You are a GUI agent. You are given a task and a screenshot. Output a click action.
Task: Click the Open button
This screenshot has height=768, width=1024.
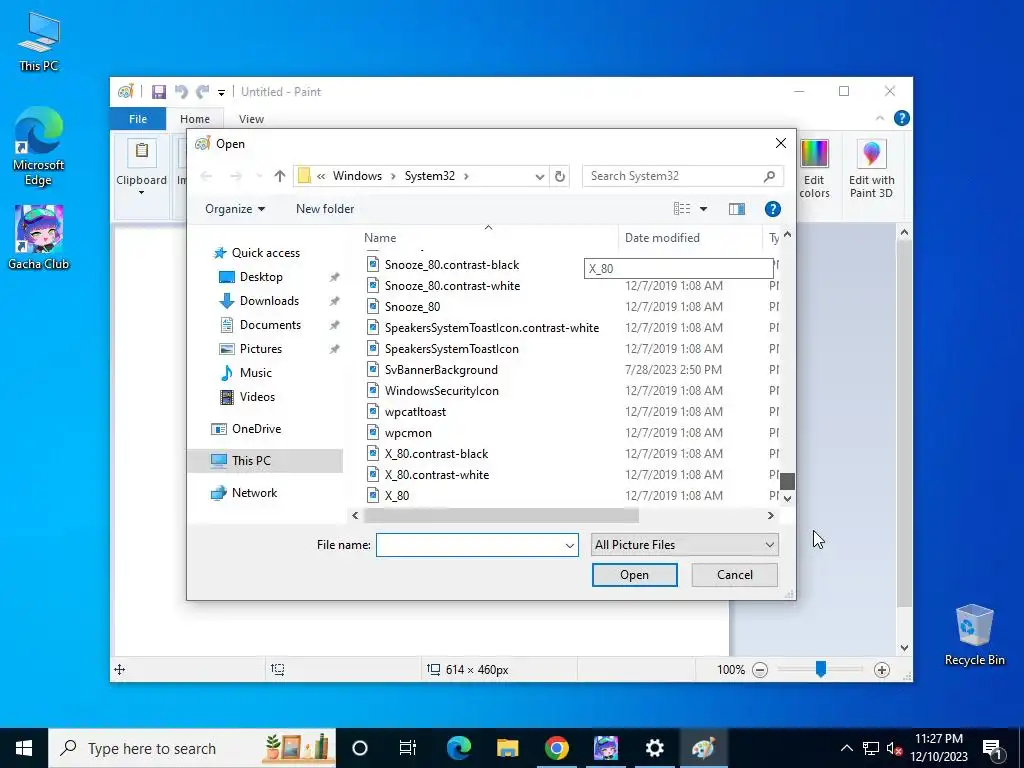(x=634, y=575)
